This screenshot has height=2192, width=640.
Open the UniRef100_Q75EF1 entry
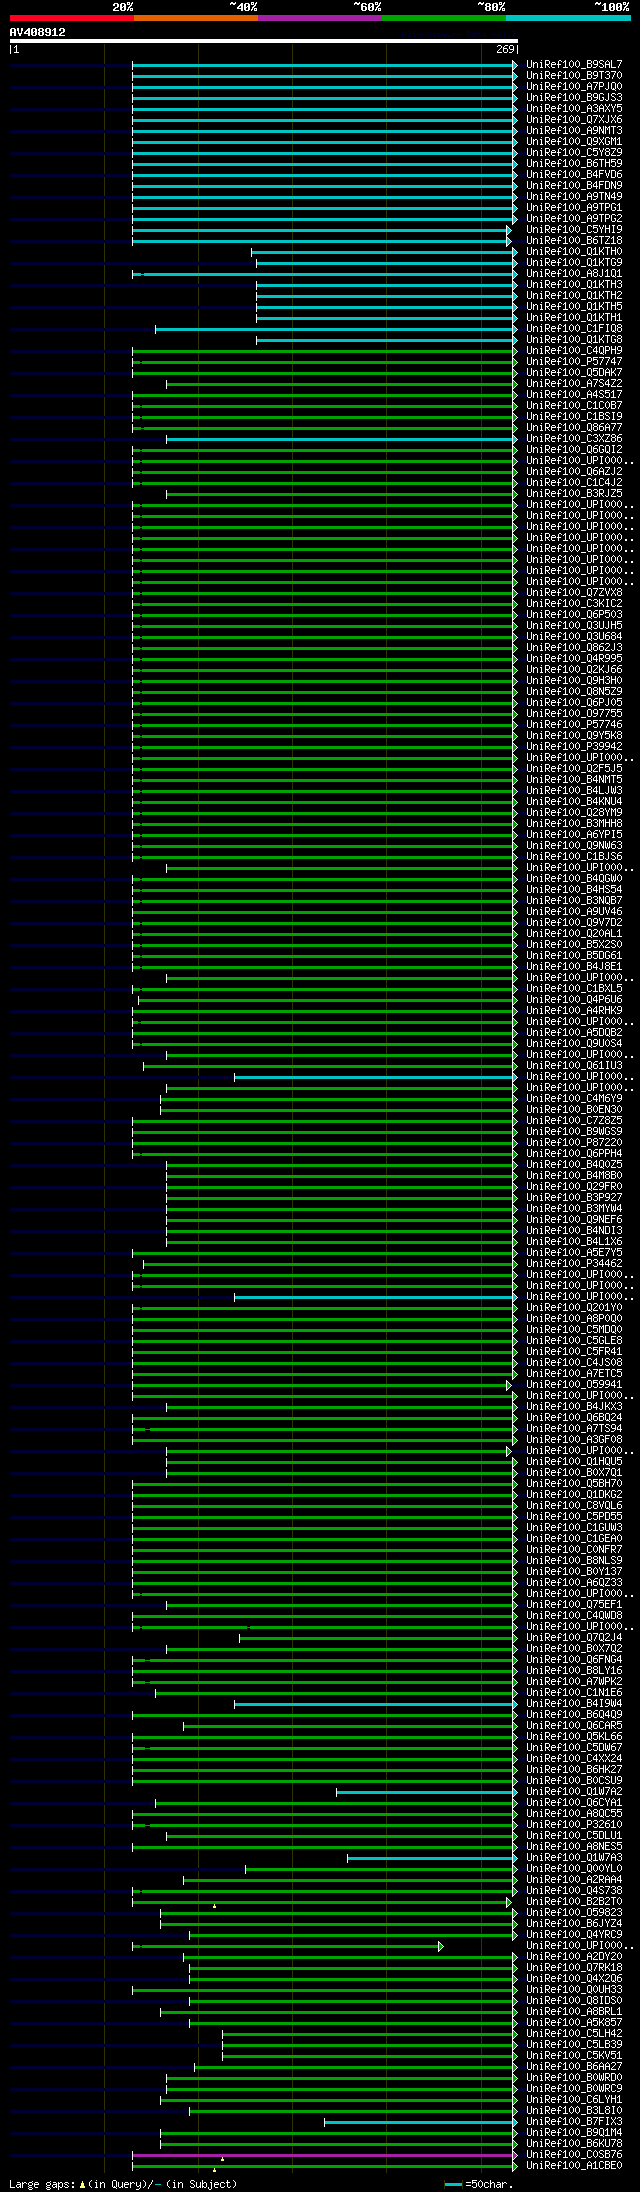click(574, 1605)
